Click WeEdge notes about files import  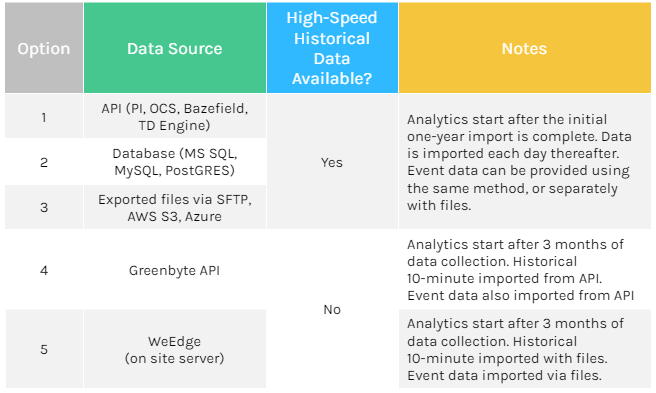tap(525, 349)
